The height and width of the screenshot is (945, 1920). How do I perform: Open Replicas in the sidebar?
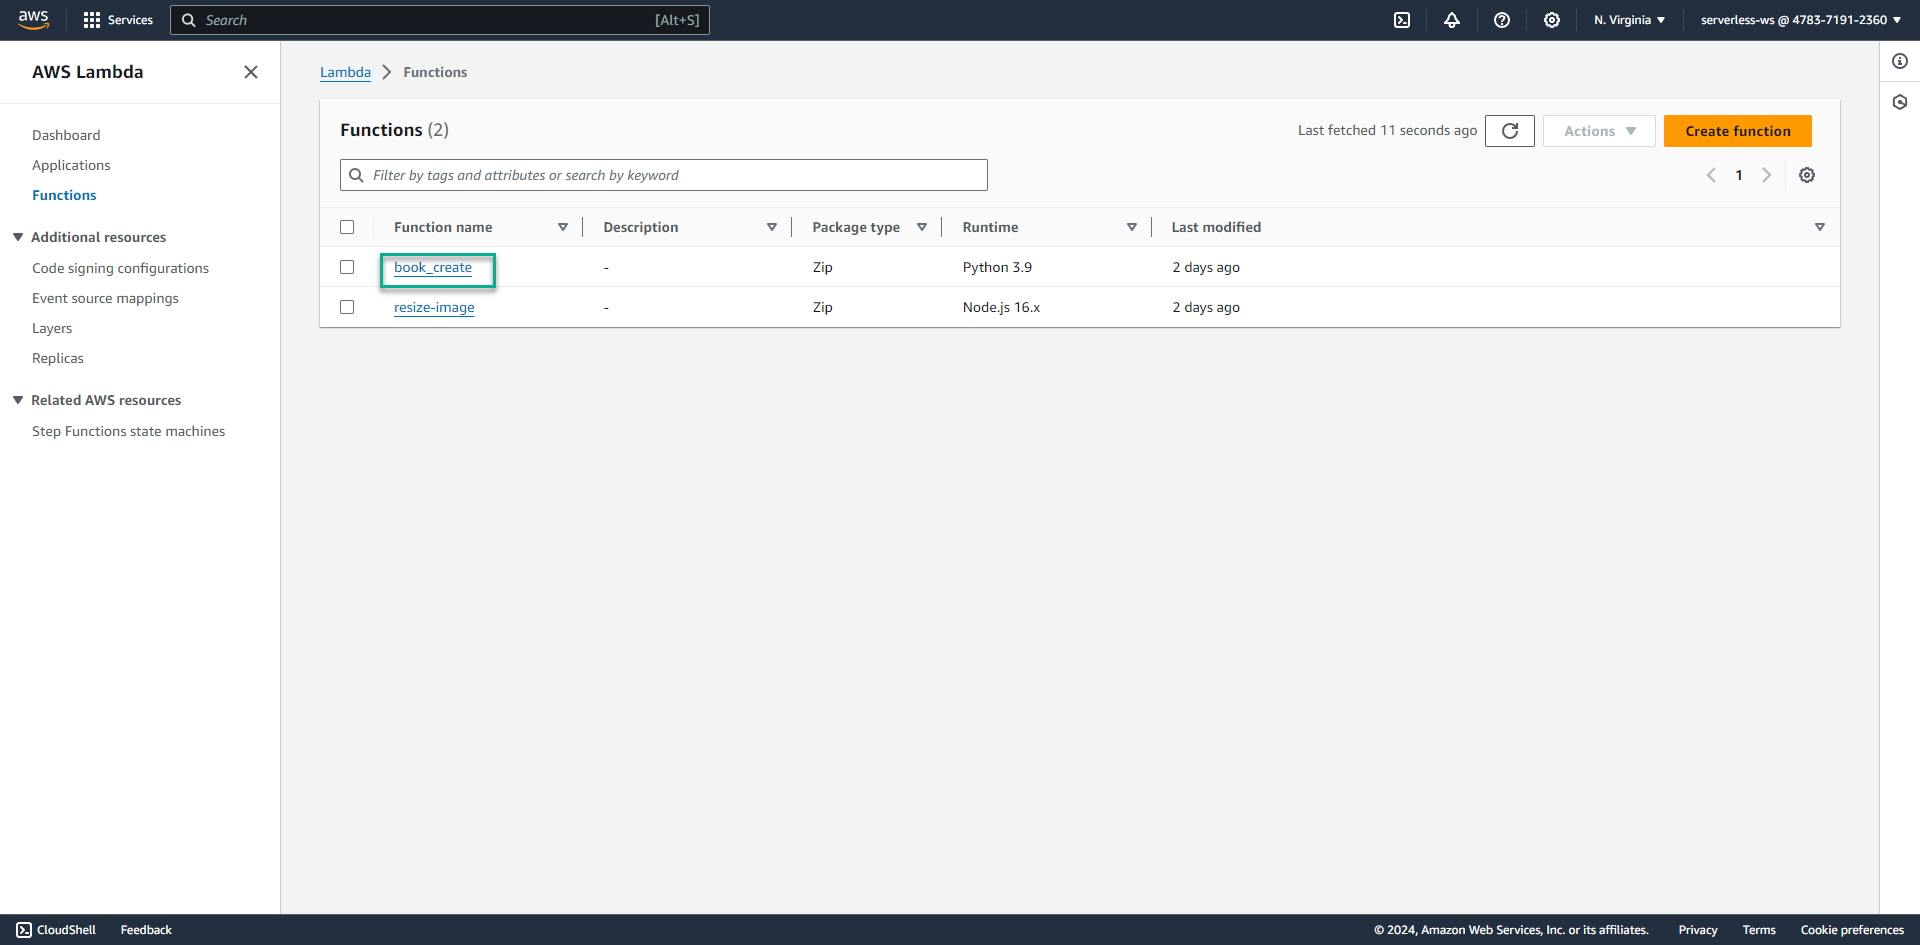(x=58, y=358)
